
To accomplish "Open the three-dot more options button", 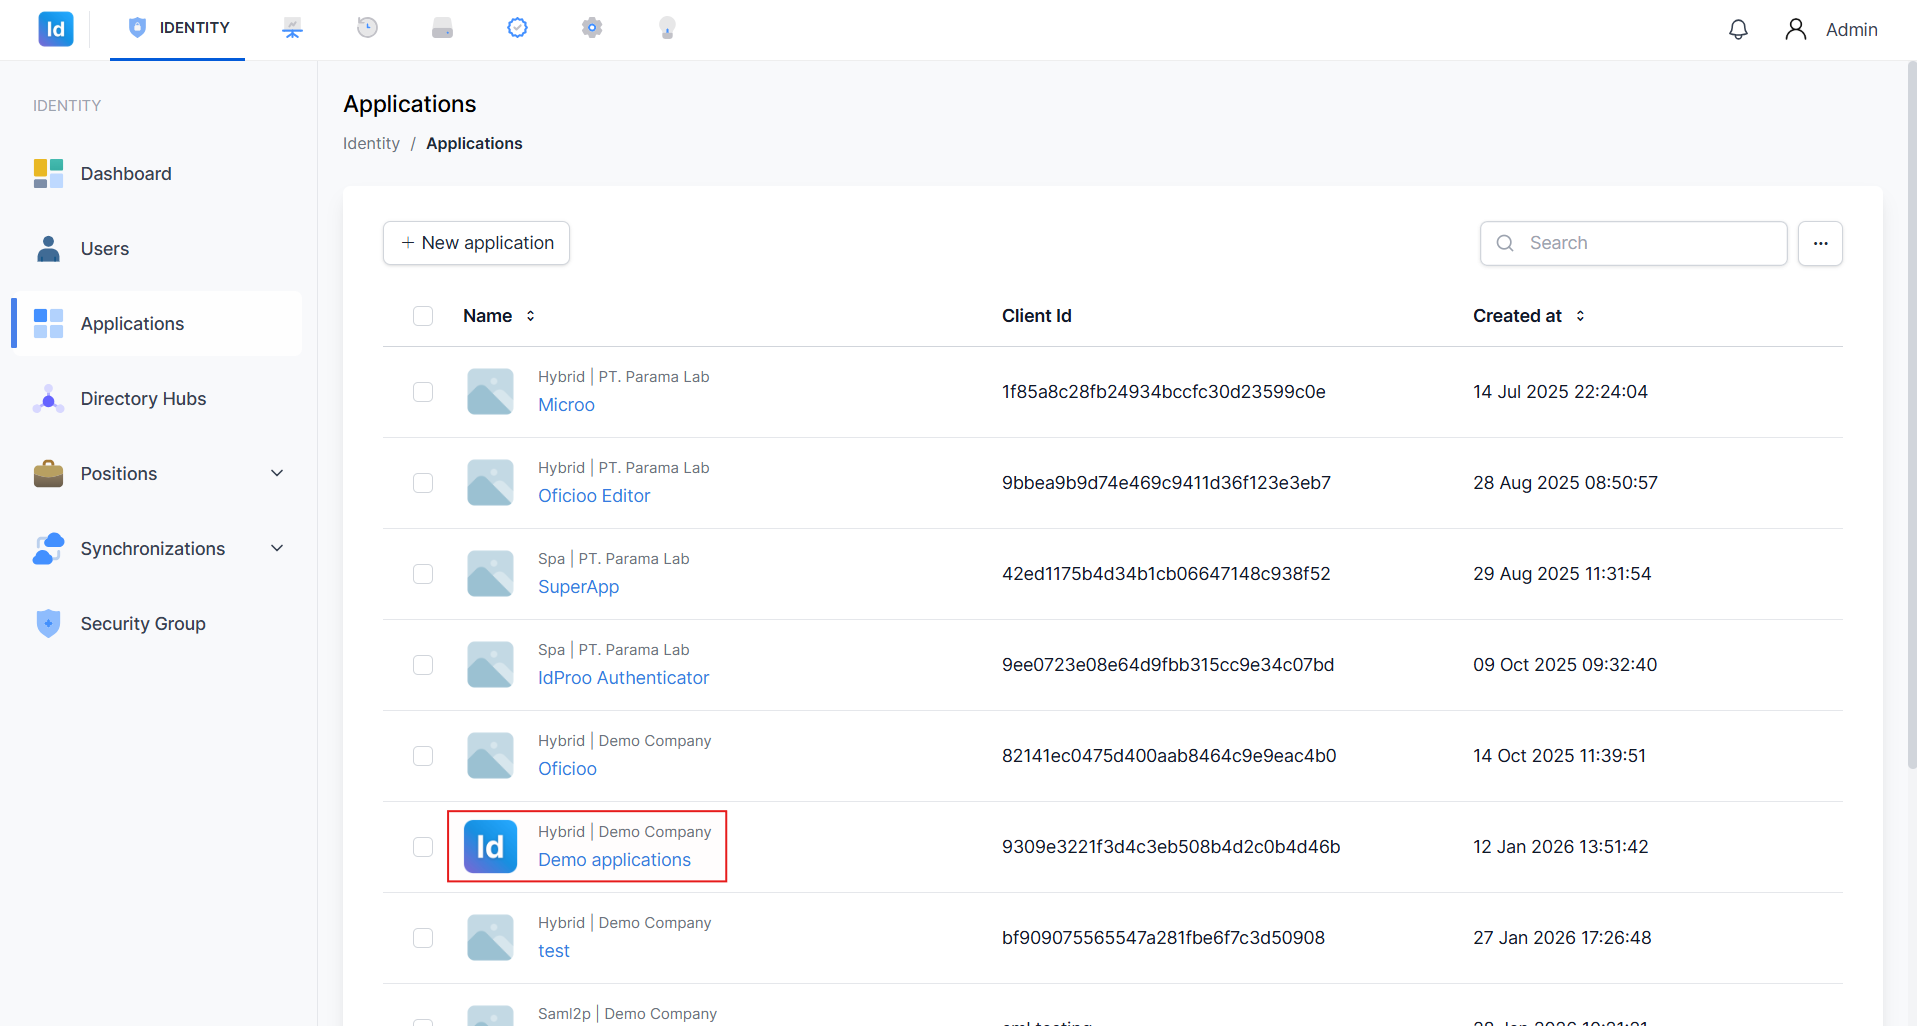I will click(x=1820, y=243).
